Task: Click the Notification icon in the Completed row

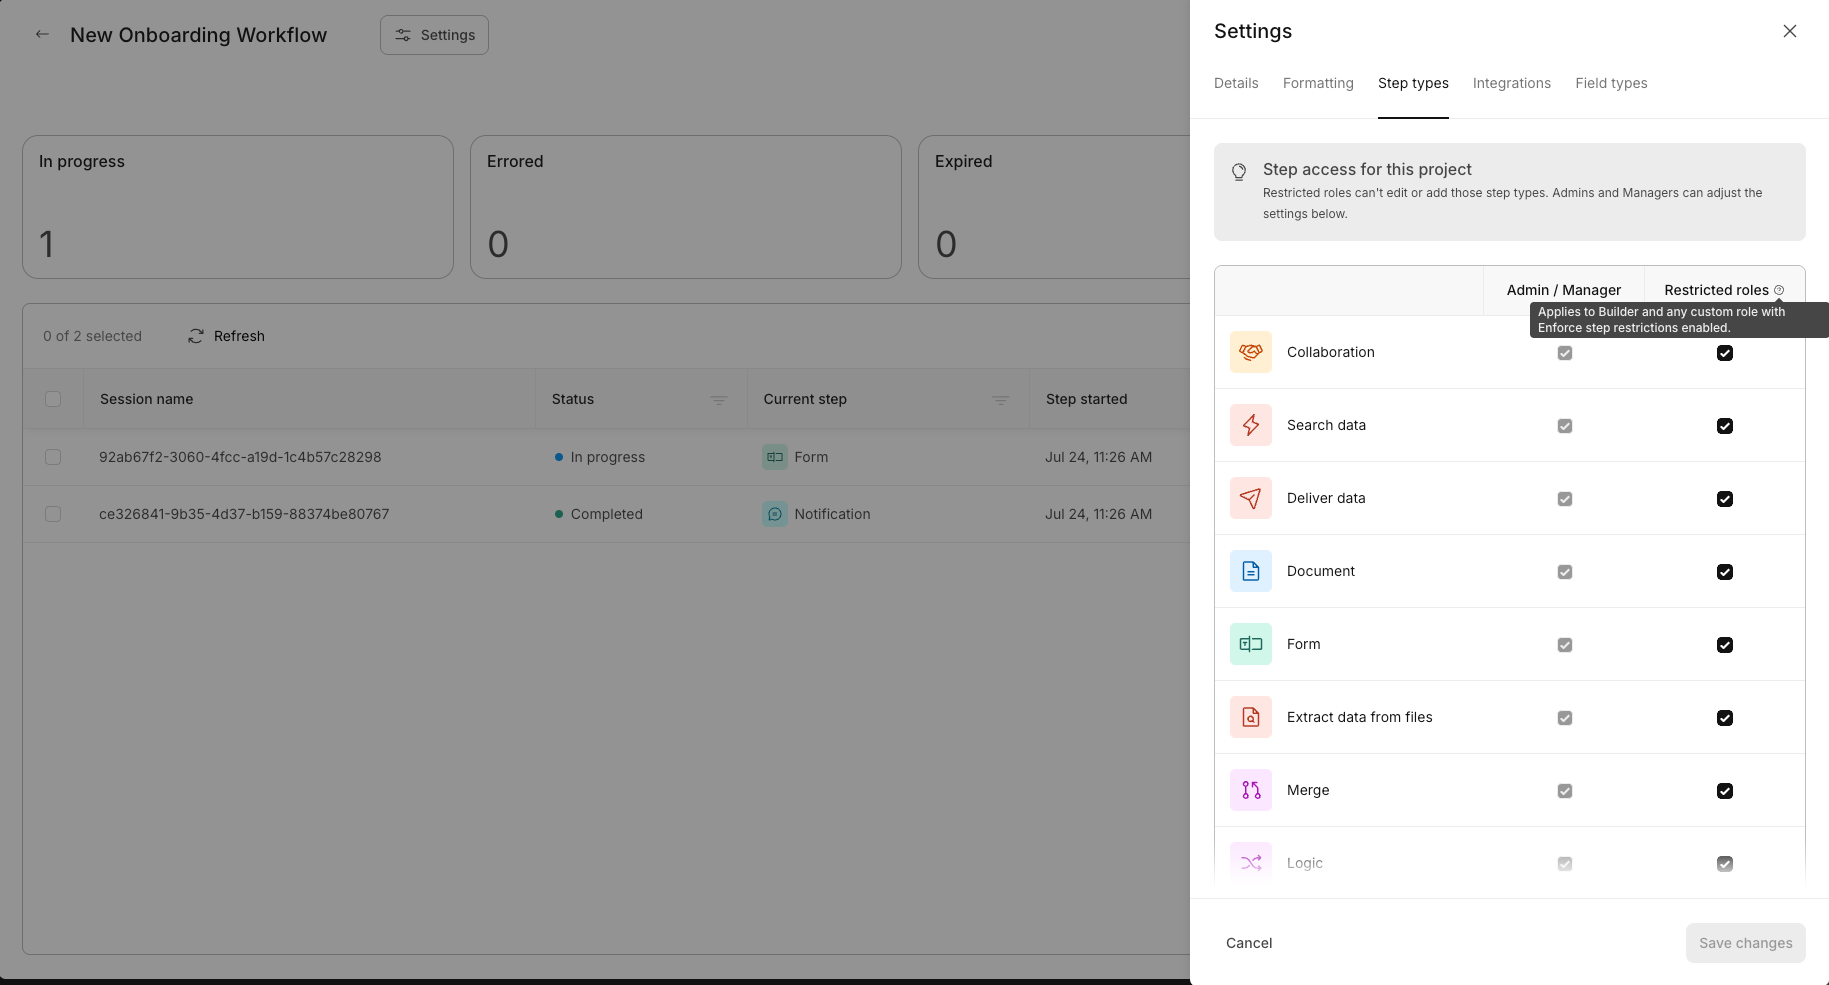Action: pyautogui.click(x=775, y=514)
